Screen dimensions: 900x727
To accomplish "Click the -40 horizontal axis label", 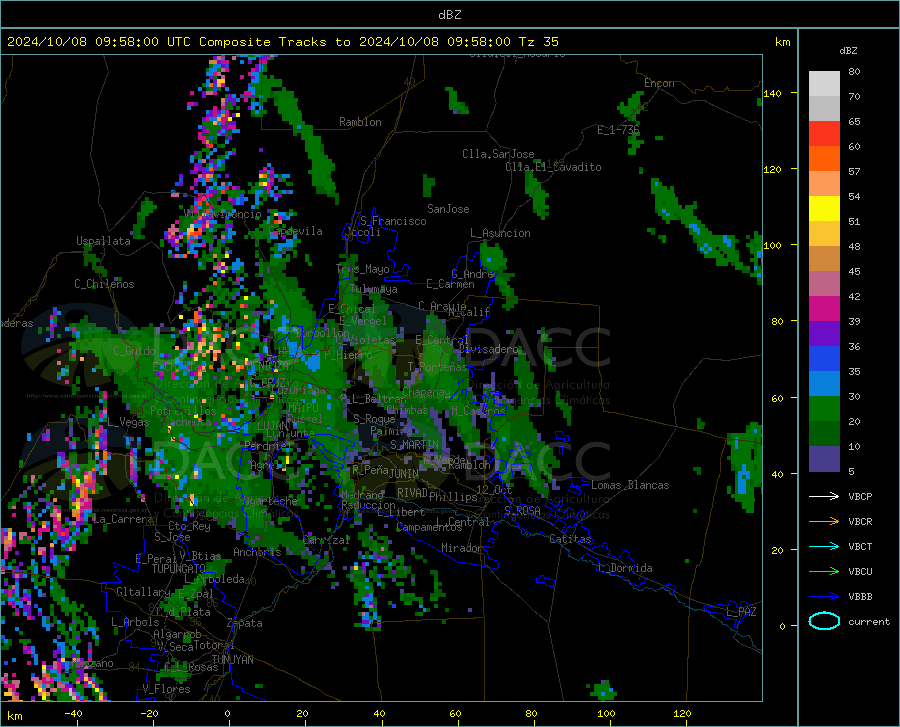I will 73,714.
